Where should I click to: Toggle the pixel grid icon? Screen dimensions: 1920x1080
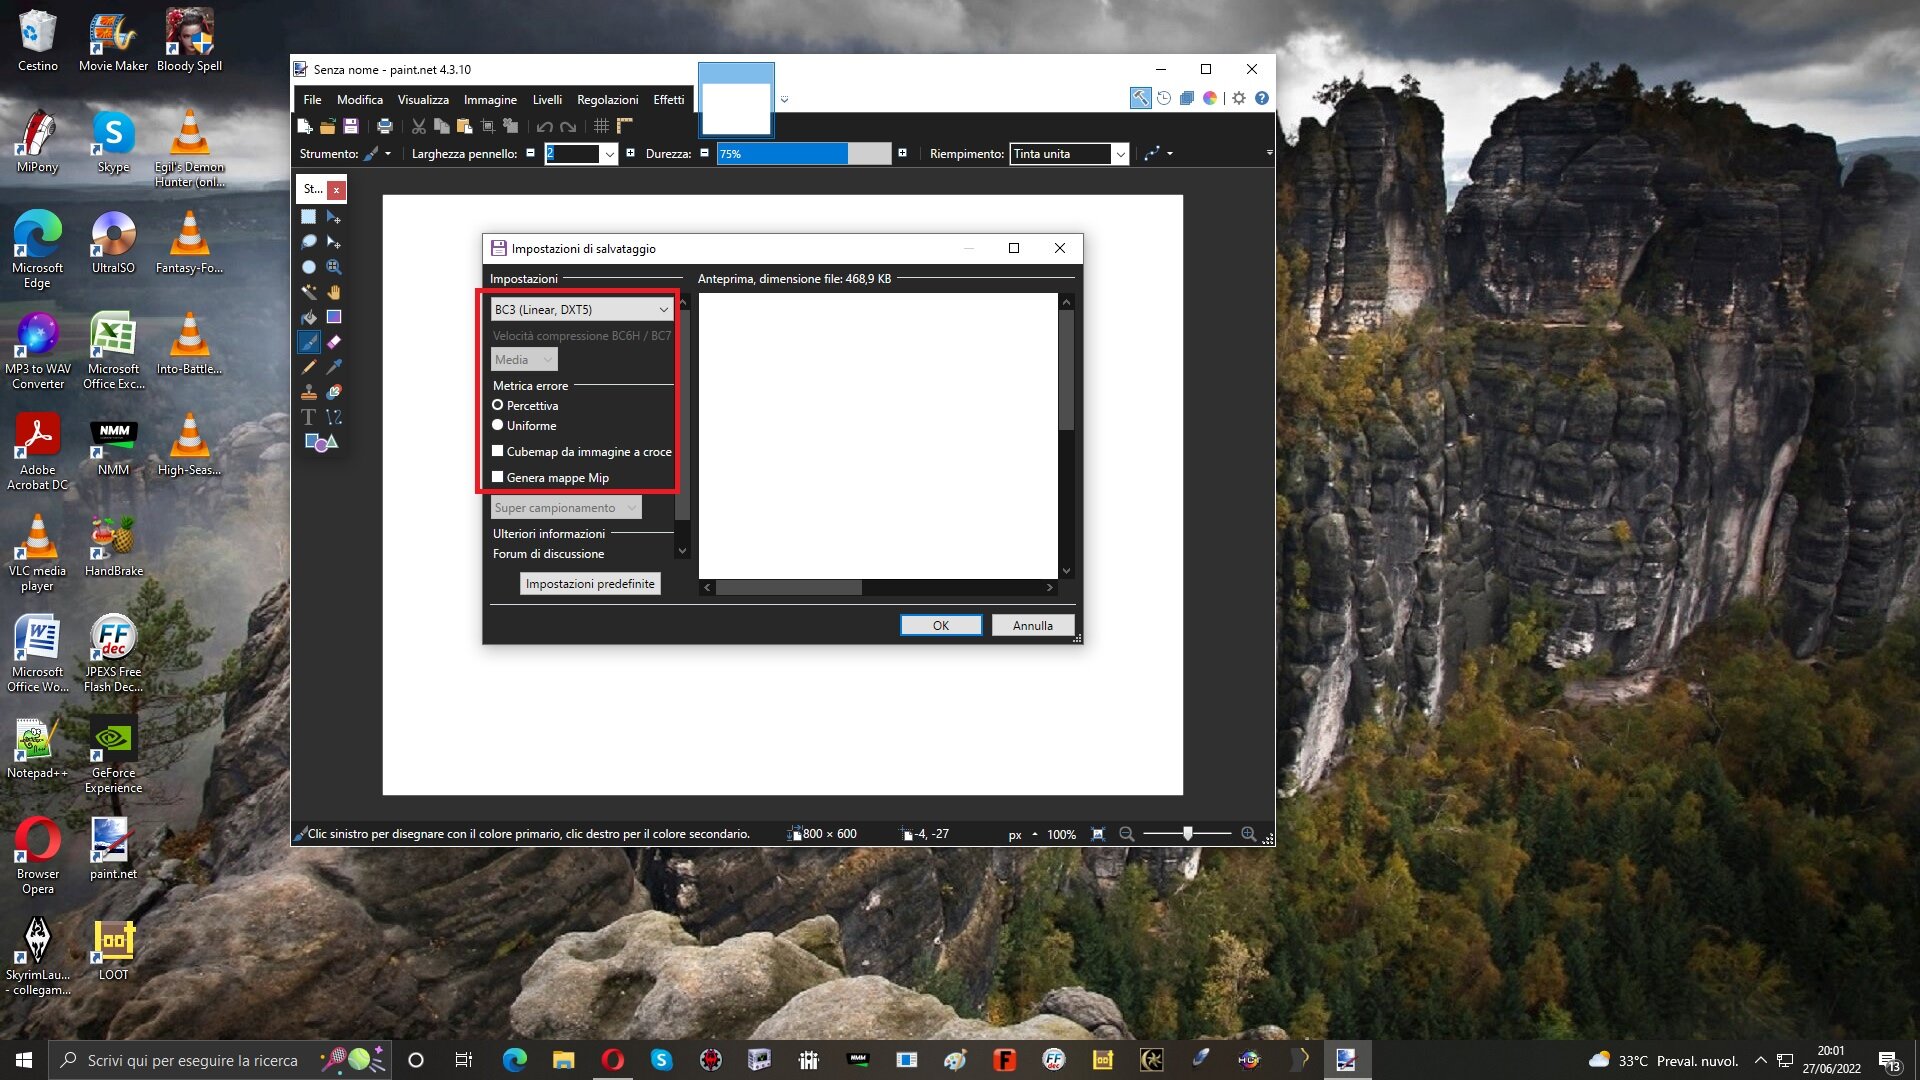click(x=601, y=126)
